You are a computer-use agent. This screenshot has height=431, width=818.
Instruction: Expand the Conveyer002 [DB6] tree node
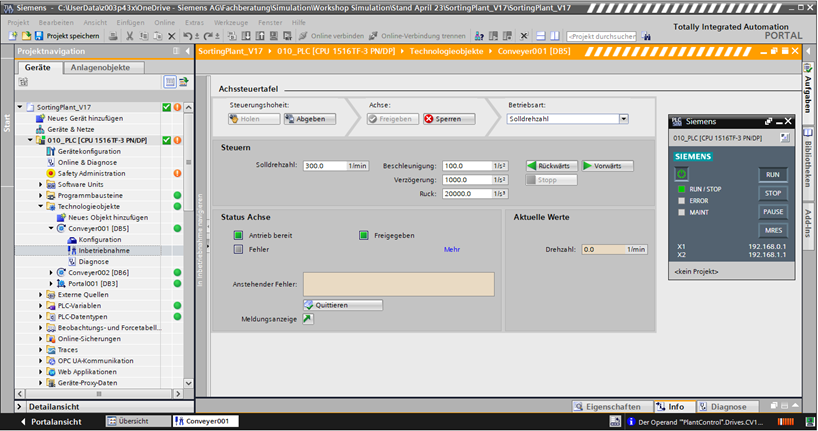click(52, 272)
